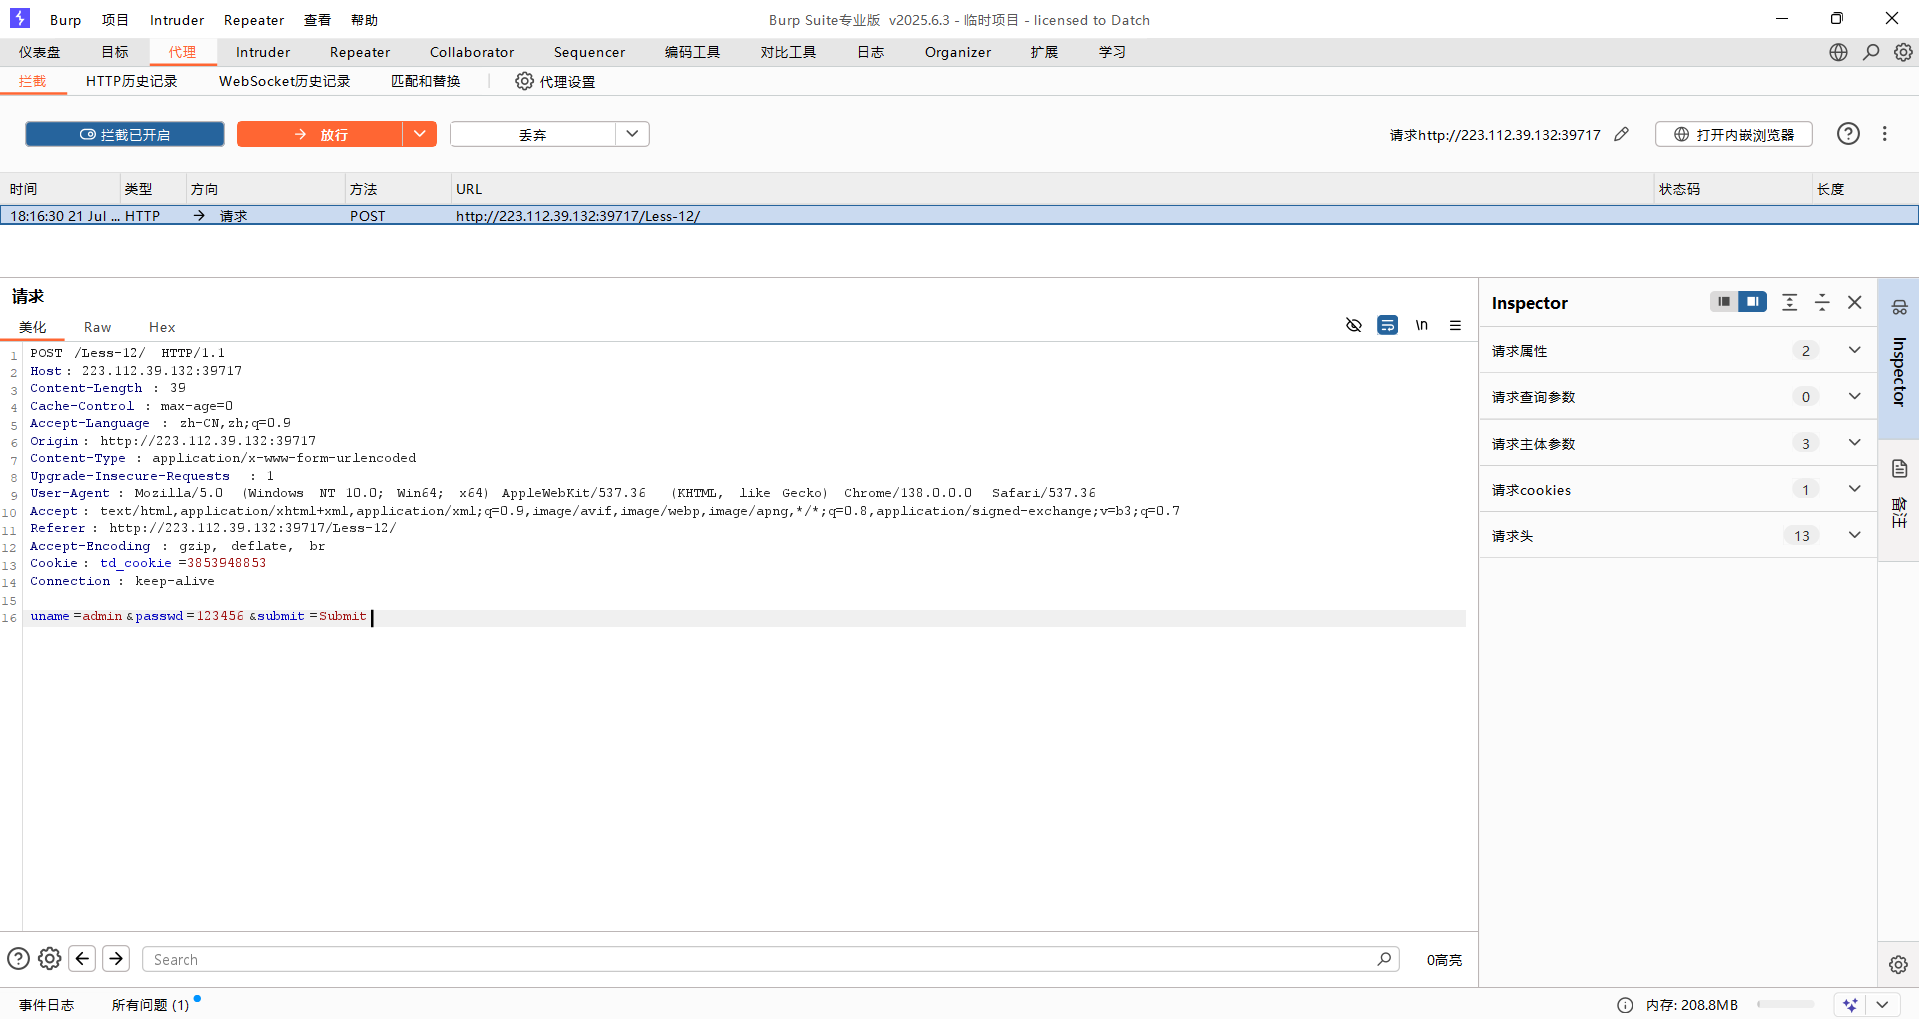Viewport: 1920px width, 1020px height.
Task: Click the memory usage progress bar
Action: (x=1785, y=1004)
